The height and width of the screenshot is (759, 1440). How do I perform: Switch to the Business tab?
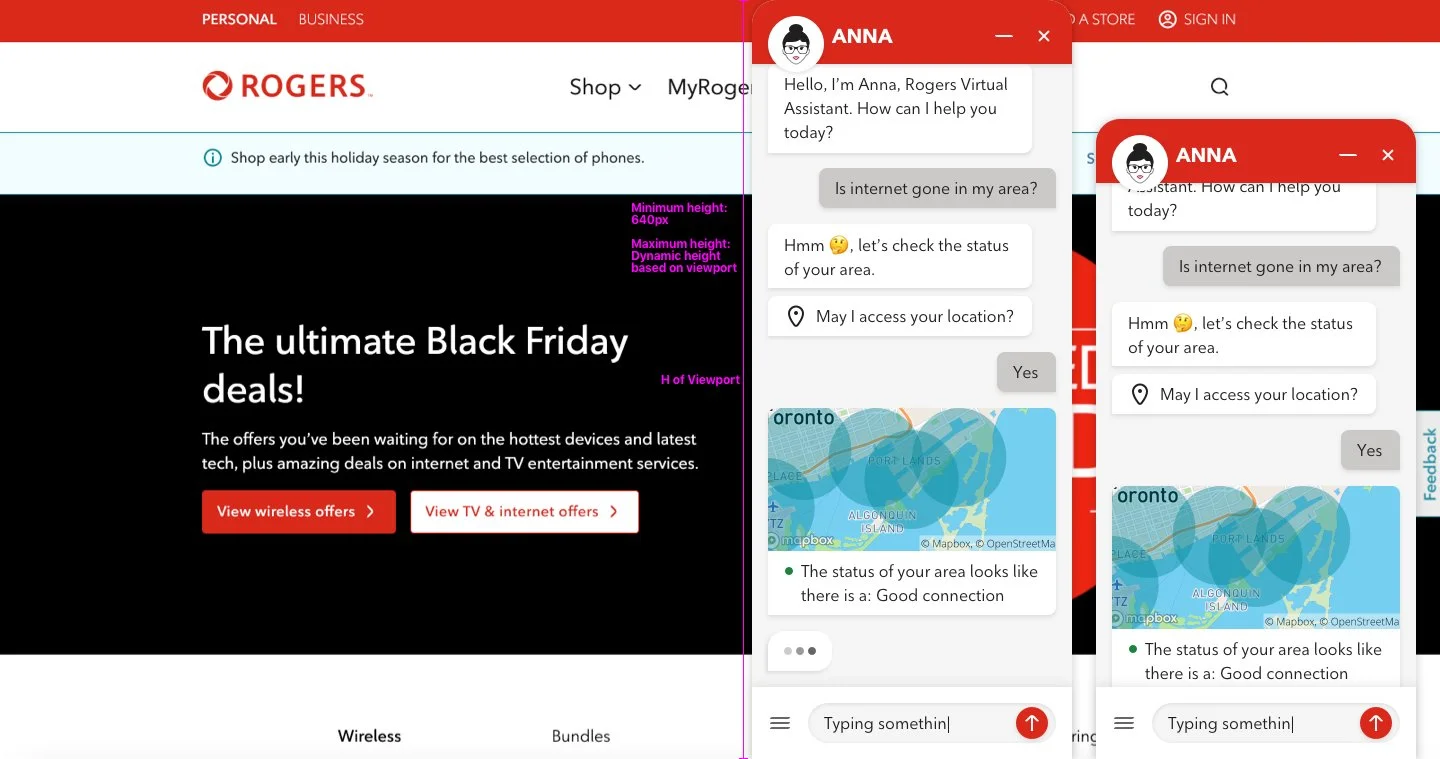pyautogui.click(x=331, y=19)
